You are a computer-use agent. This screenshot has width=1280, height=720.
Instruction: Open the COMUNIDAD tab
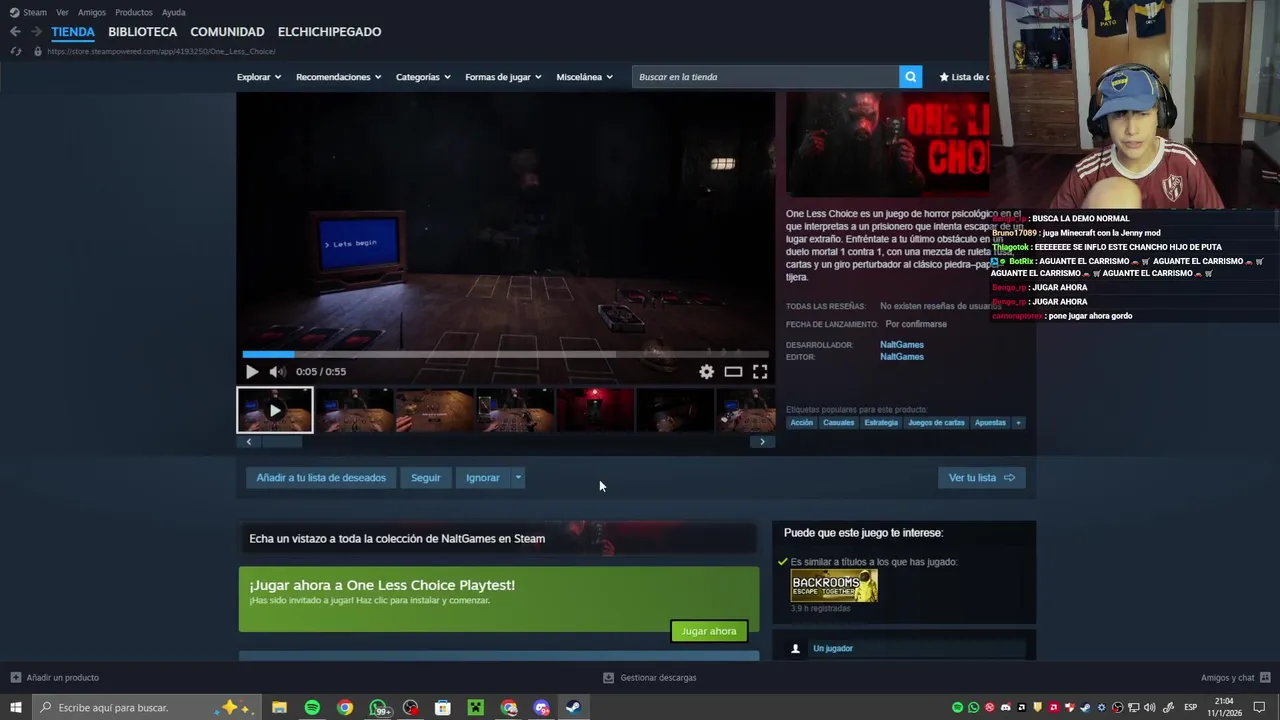tap(227, 32)
